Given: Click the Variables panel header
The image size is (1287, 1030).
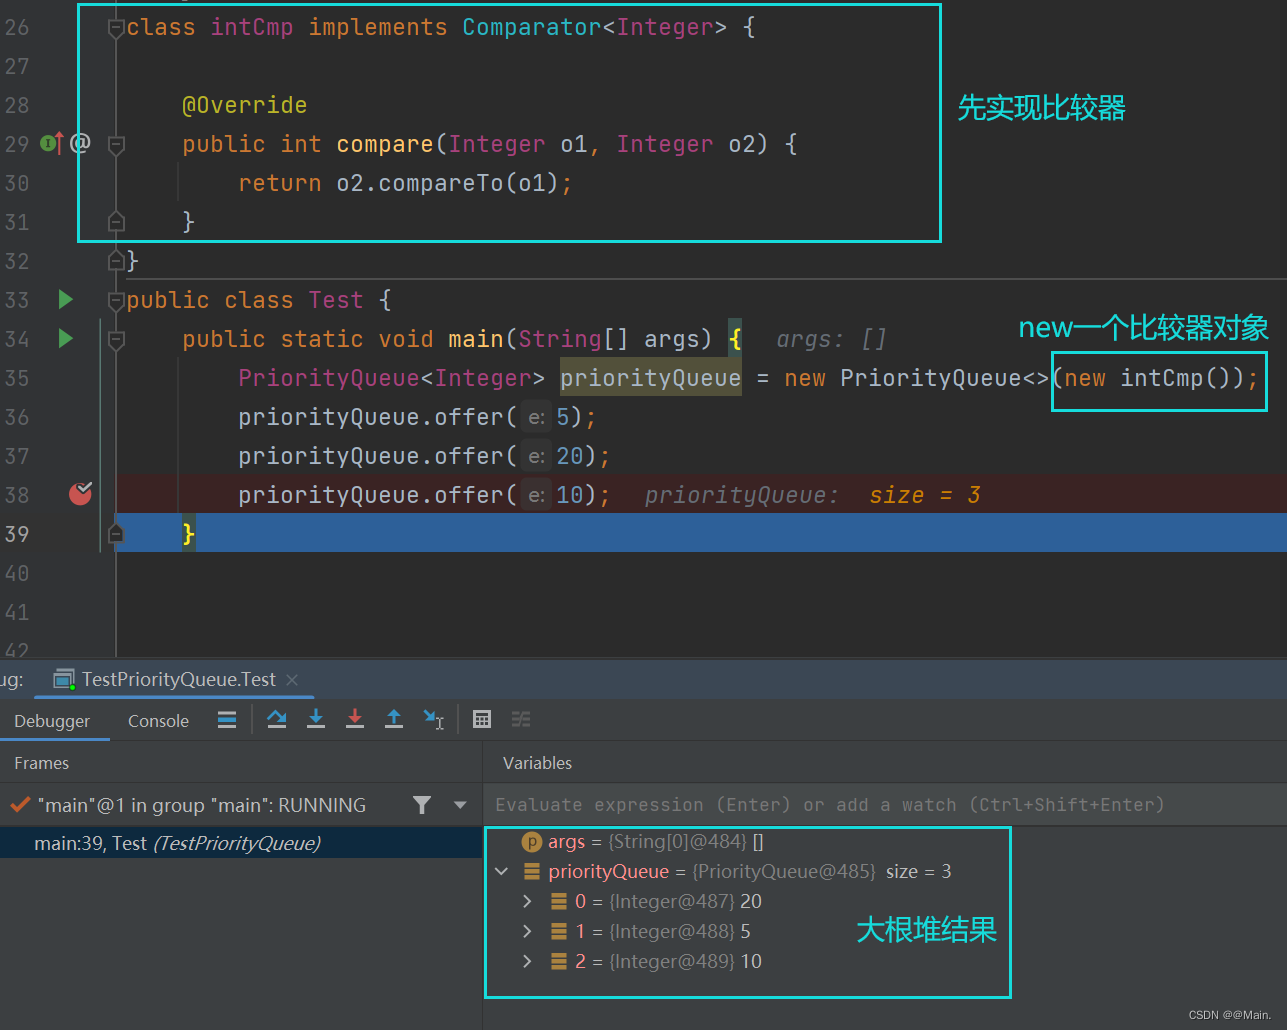Looking at the screenshot, I should tap(537, 763).
